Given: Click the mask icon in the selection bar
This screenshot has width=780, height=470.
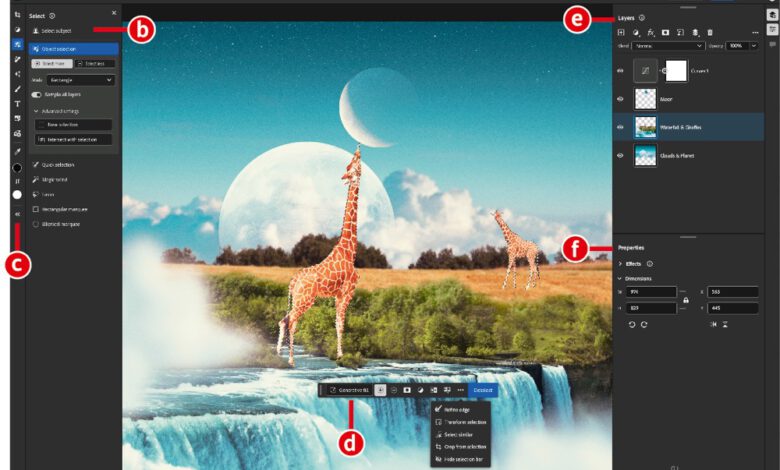Looking at the screenshot, I should click(x=407, y=390).
